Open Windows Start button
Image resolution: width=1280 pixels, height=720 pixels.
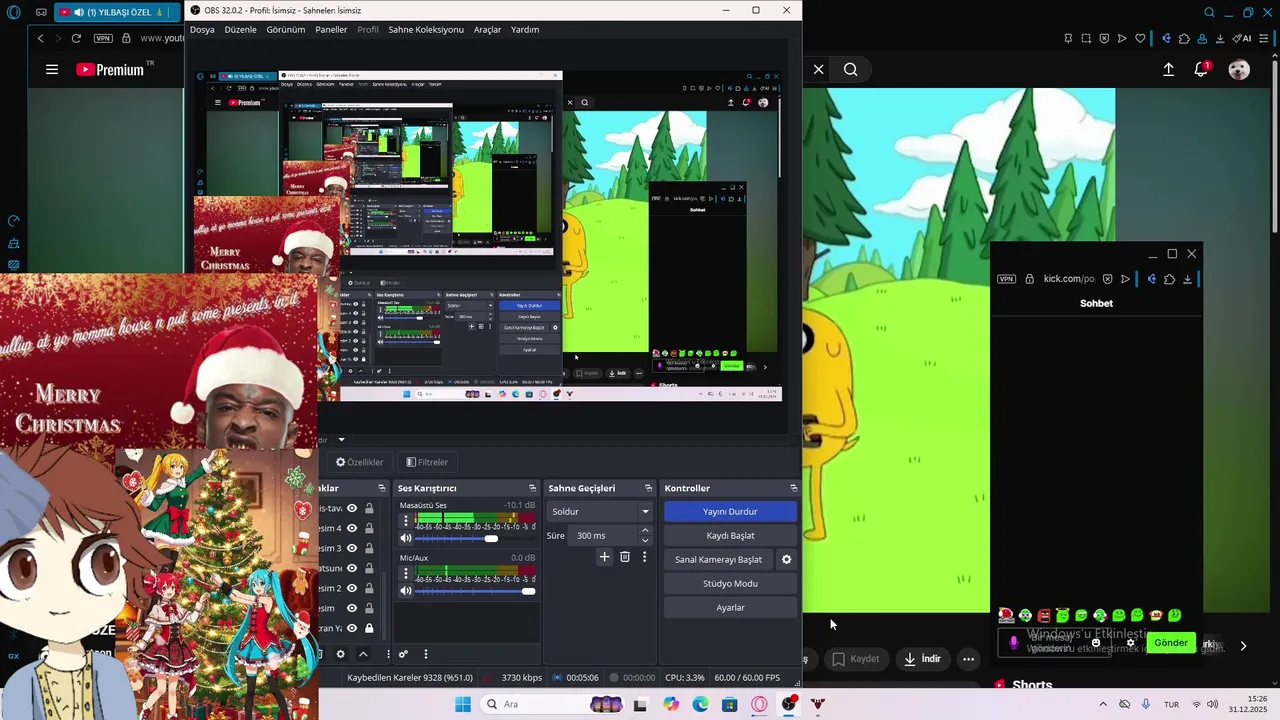coord(462,704)
